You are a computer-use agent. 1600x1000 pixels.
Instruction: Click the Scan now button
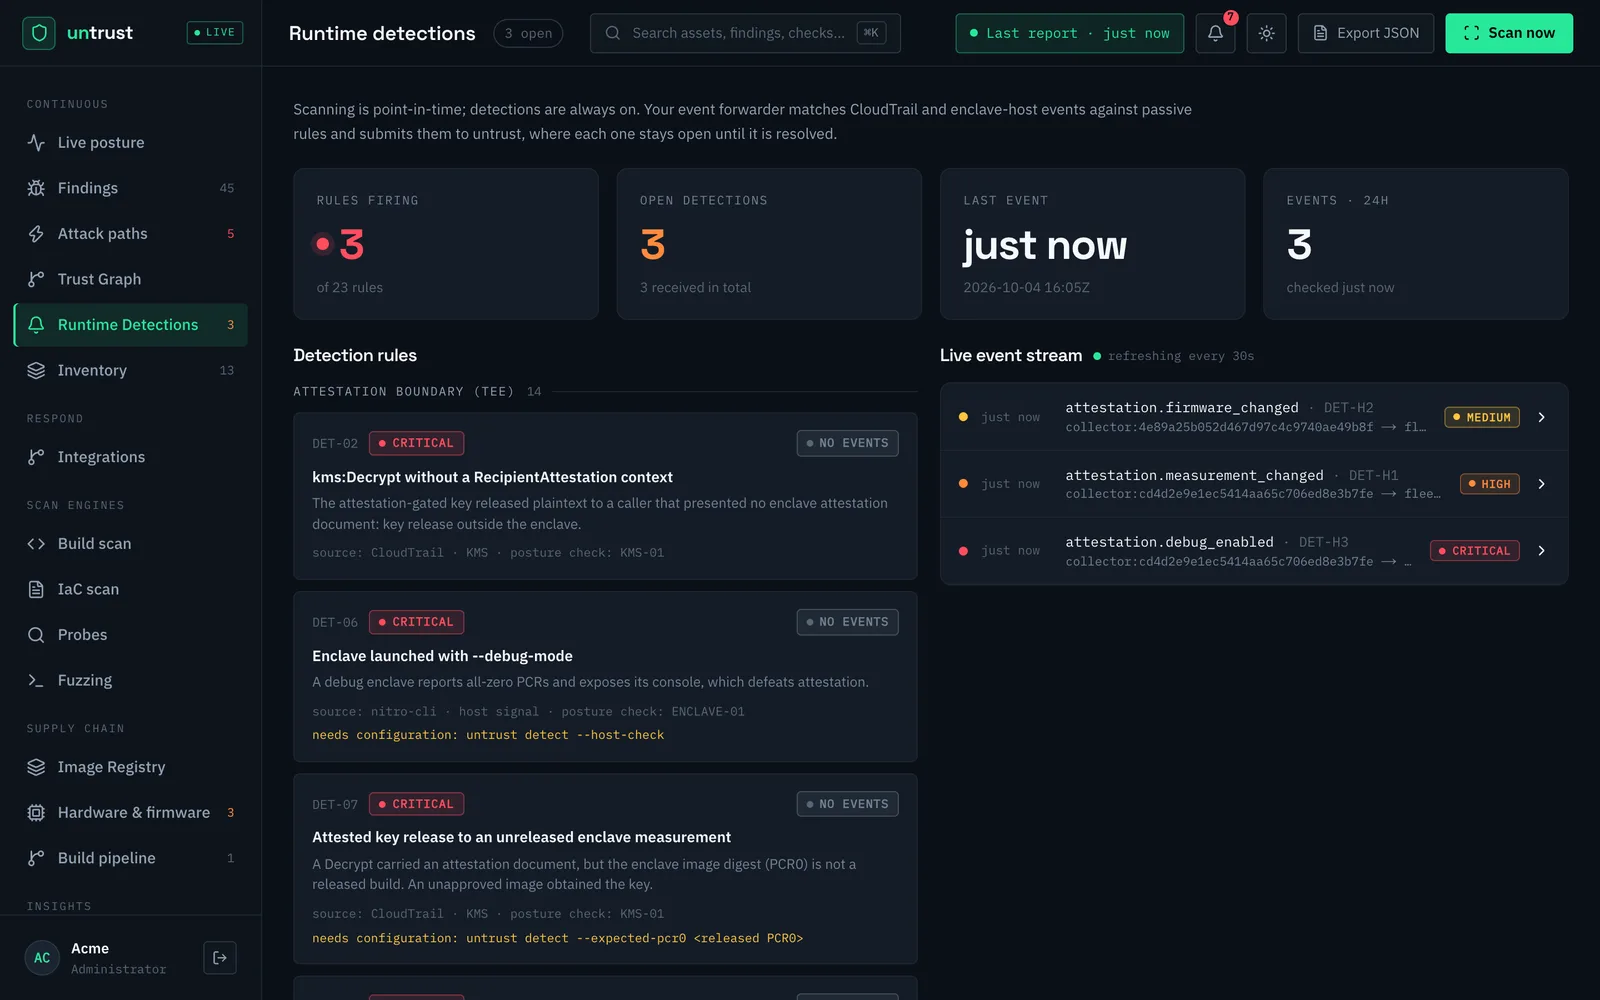1508,33
